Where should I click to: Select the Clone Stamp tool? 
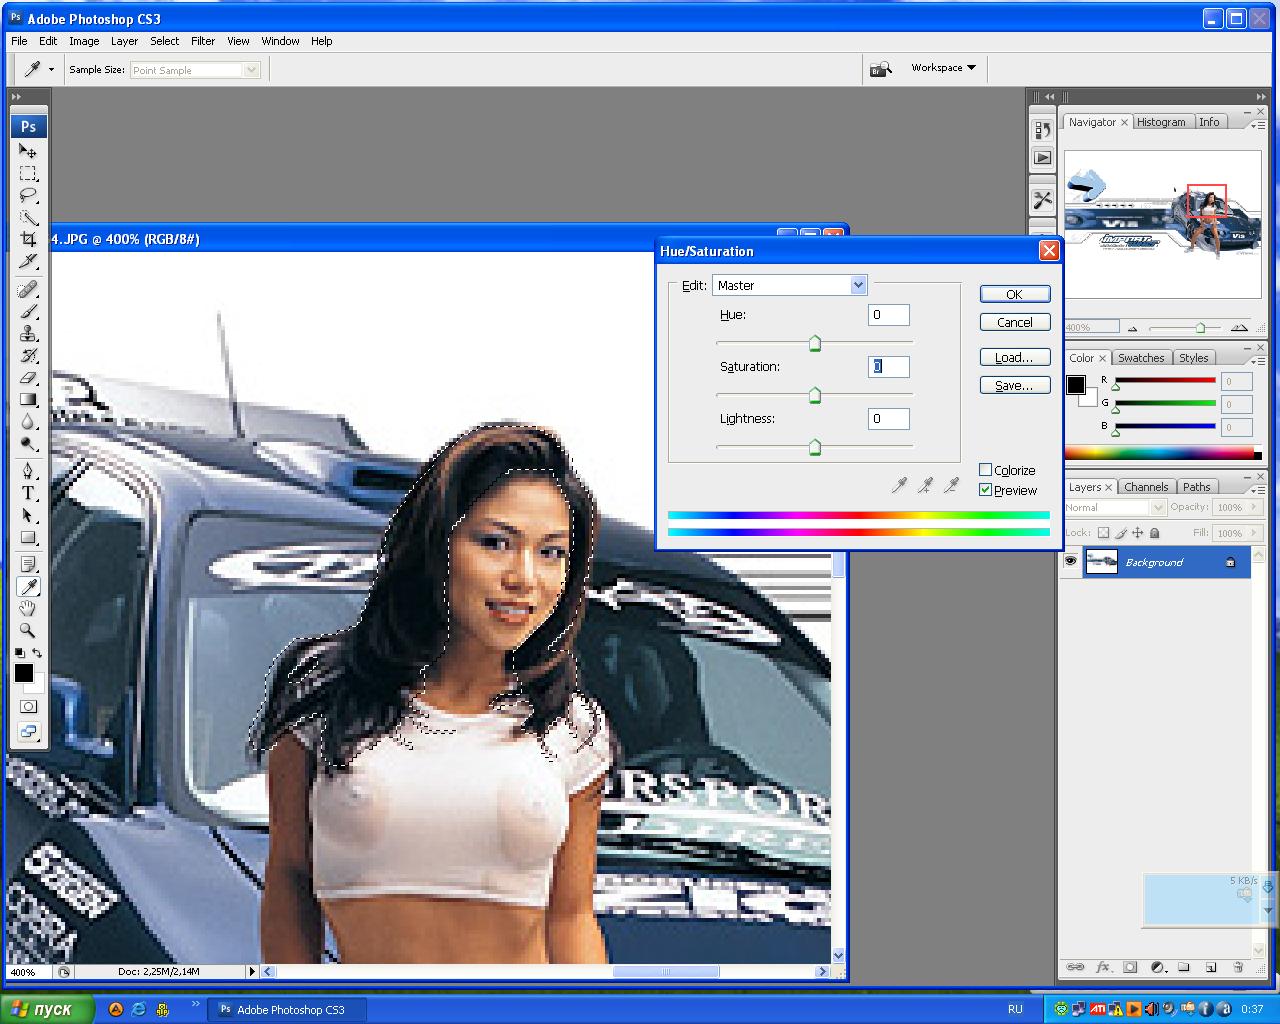(28, 334)
